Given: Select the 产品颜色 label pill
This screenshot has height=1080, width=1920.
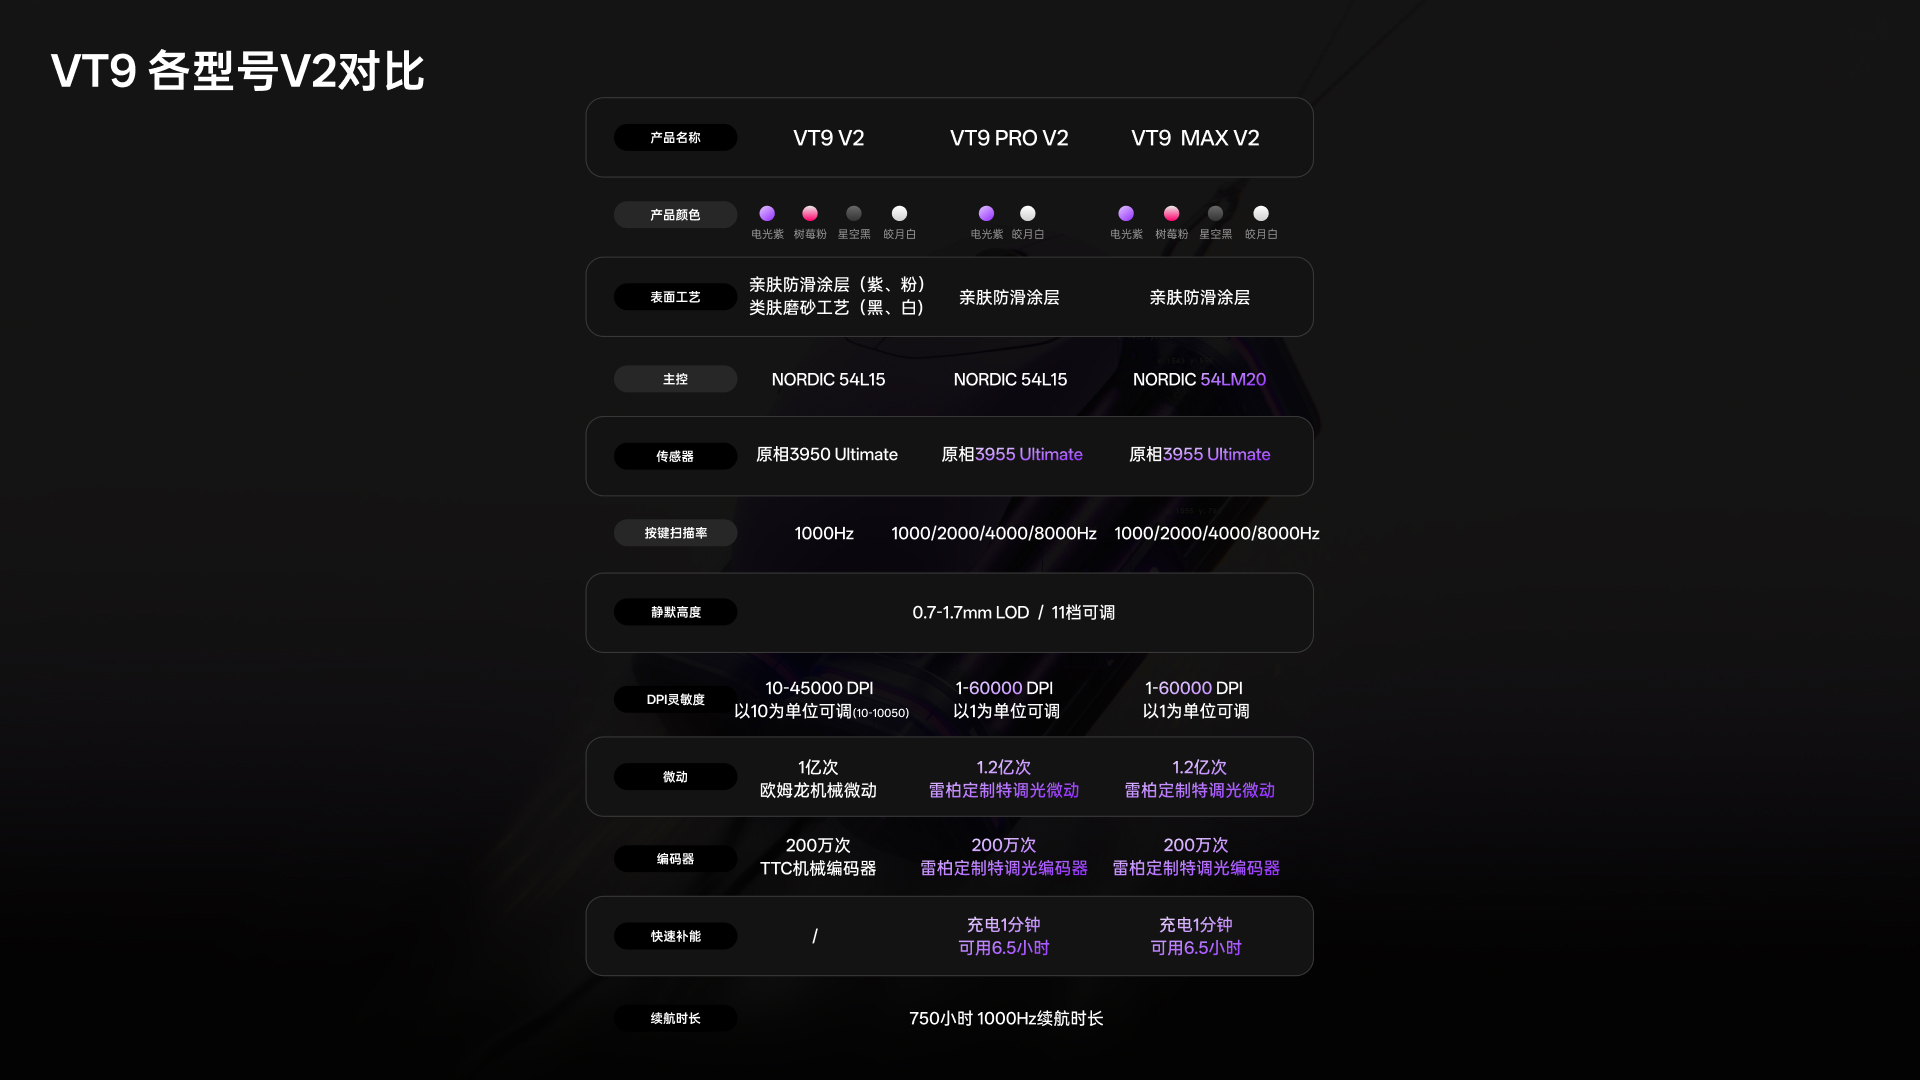Looking at the screenshot, I should (x=675, y=214).
